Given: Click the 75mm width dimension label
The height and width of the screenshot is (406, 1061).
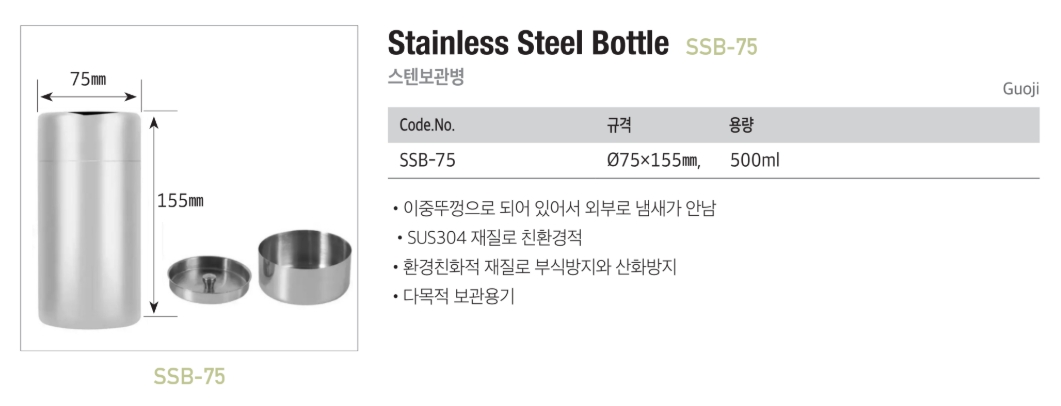Looking at the screenshot, I should [88, 79].
